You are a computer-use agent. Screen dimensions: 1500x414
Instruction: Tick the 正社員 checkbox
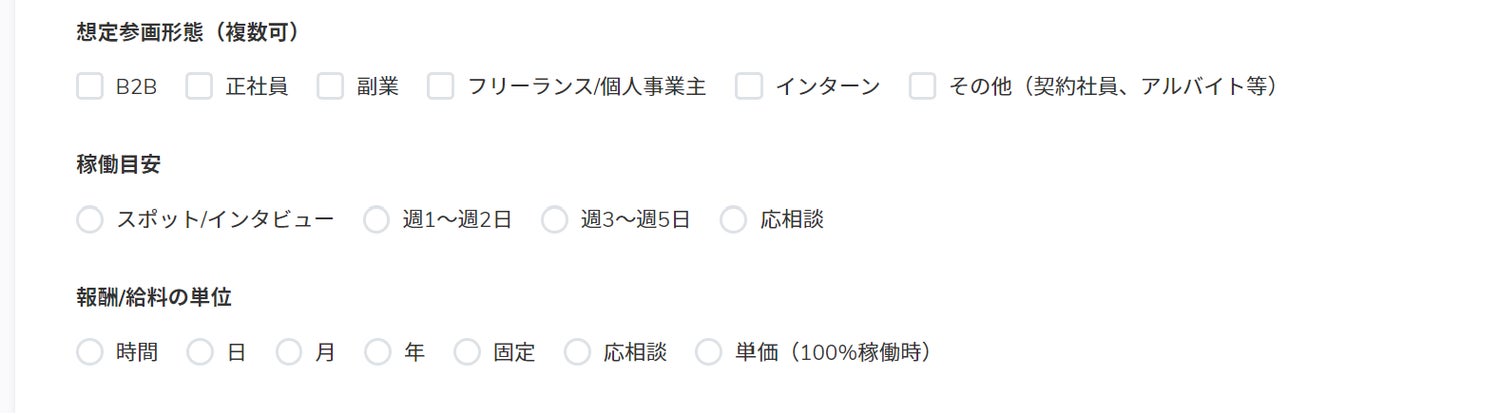coord(199,87)
